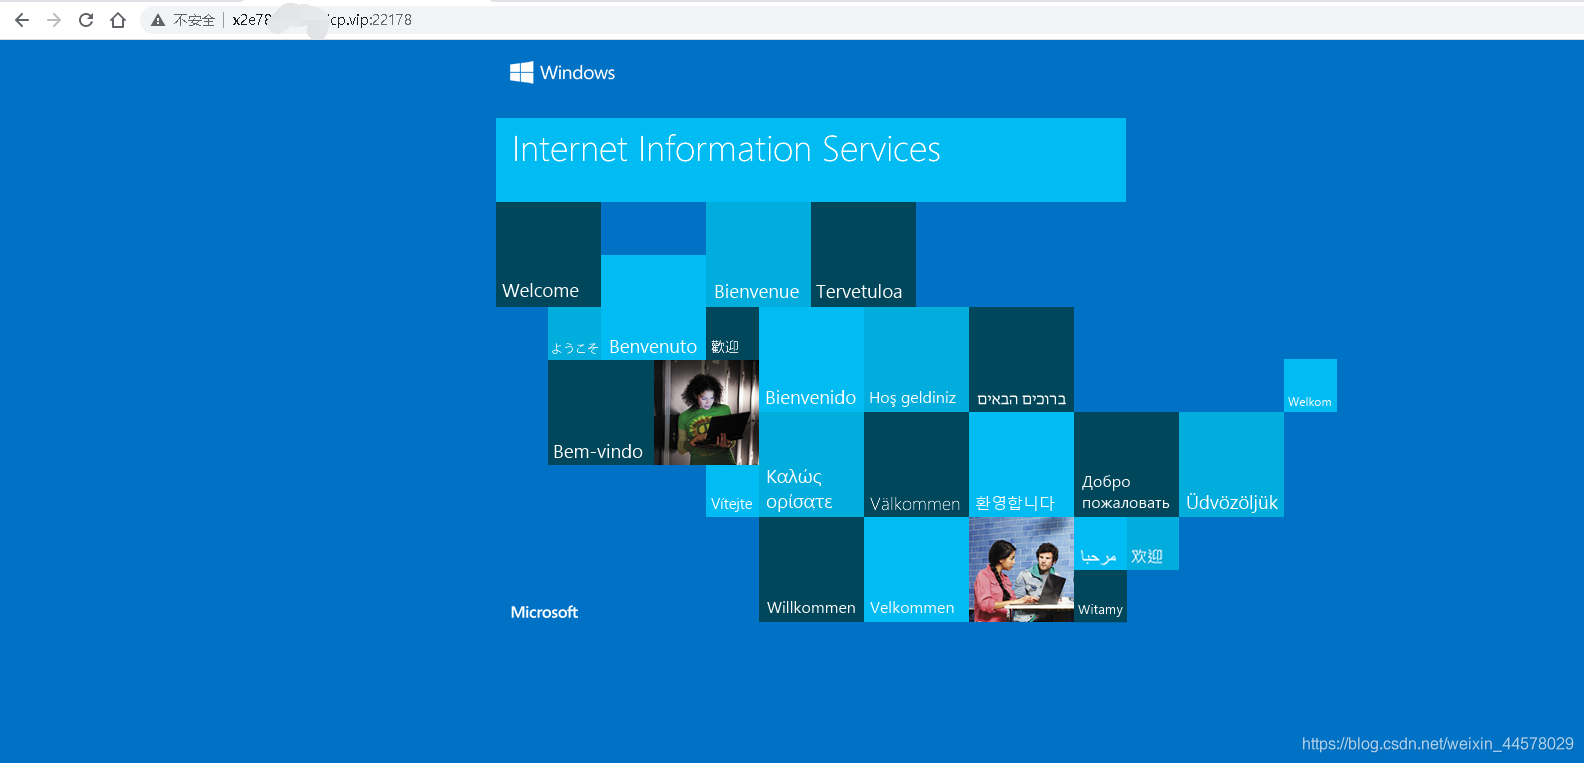Click the 欢迎 simplified Chinese tile
Viewport: 1584px width, 763px height.
(x=1153, y=543)
